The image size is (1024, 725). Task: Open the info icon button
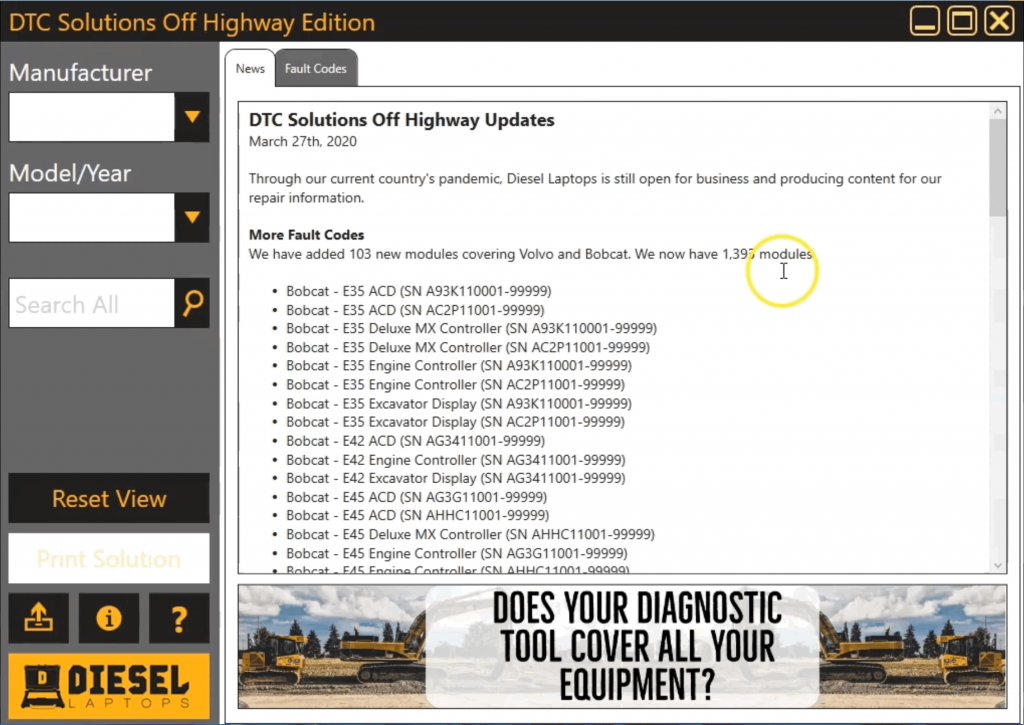pyautogui.click(x=108, y=618)
